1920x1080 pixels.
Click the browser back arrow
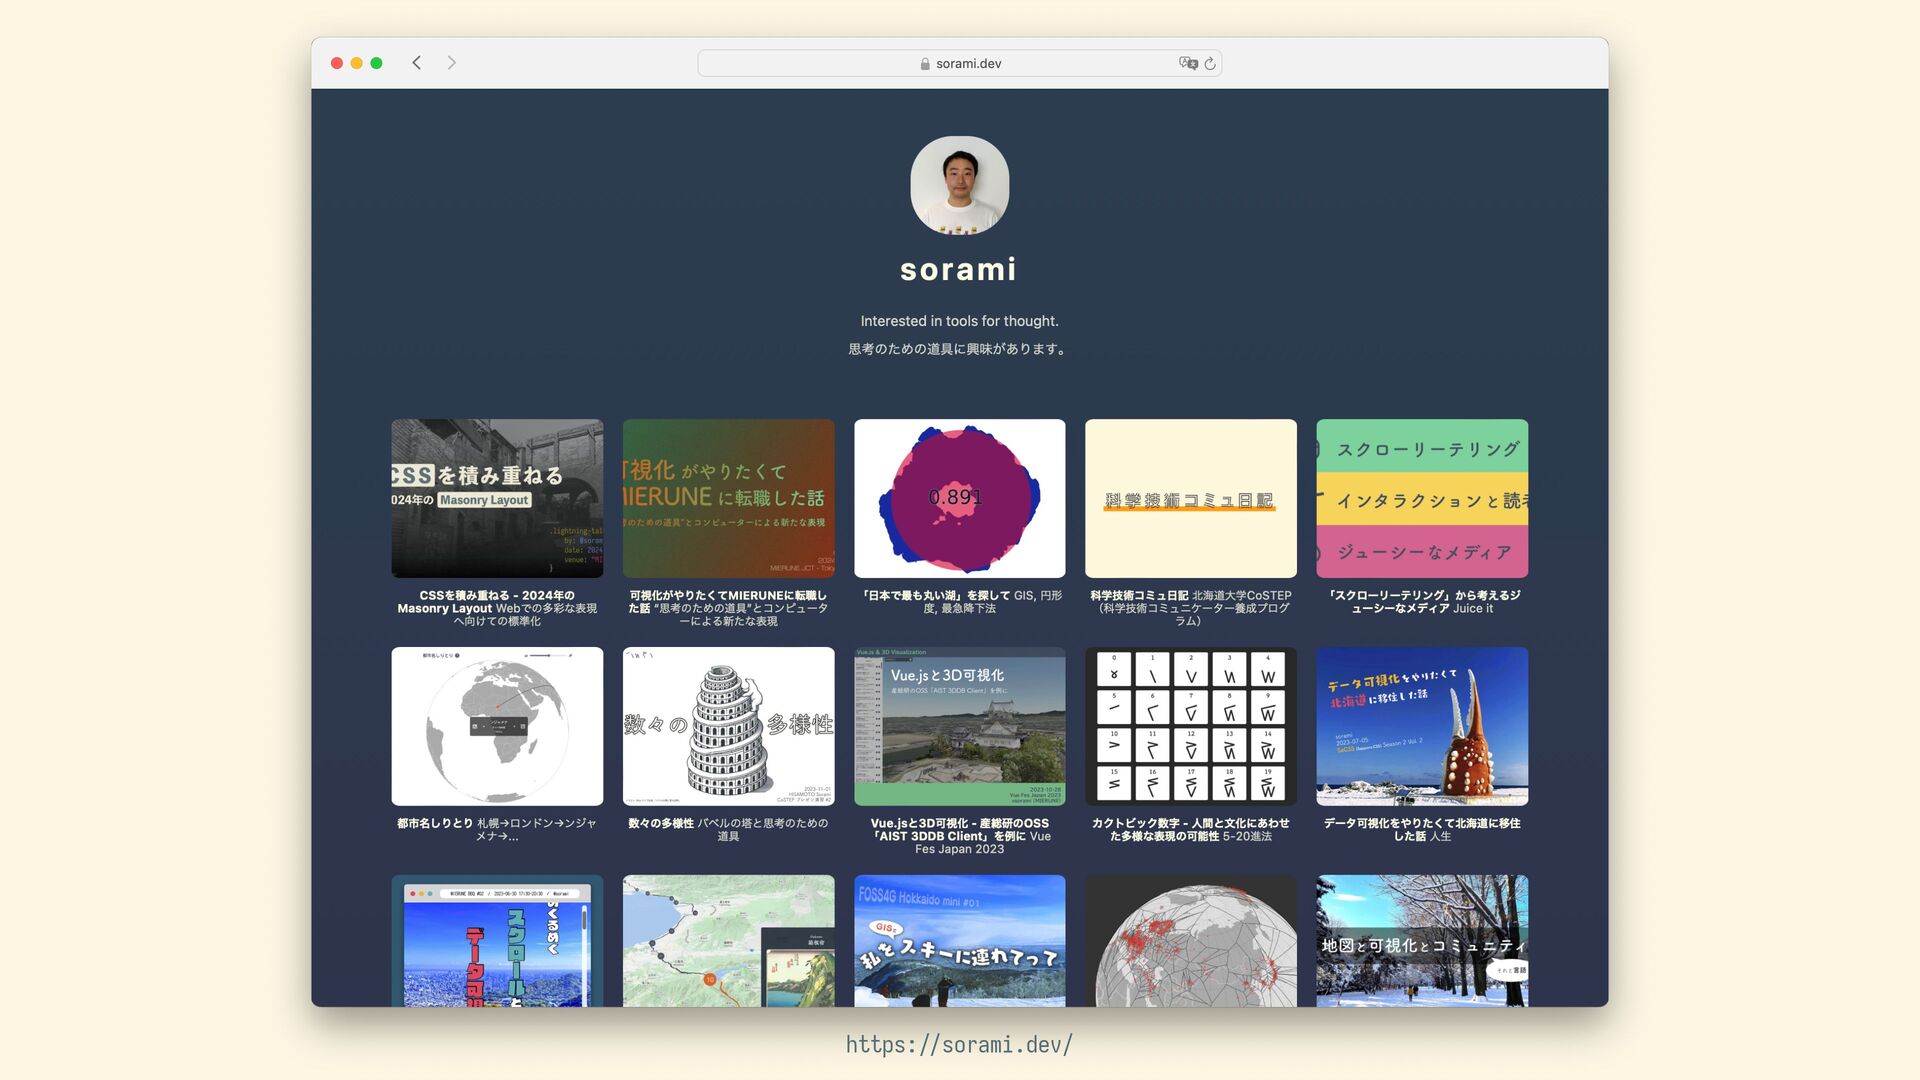(416, 63)
